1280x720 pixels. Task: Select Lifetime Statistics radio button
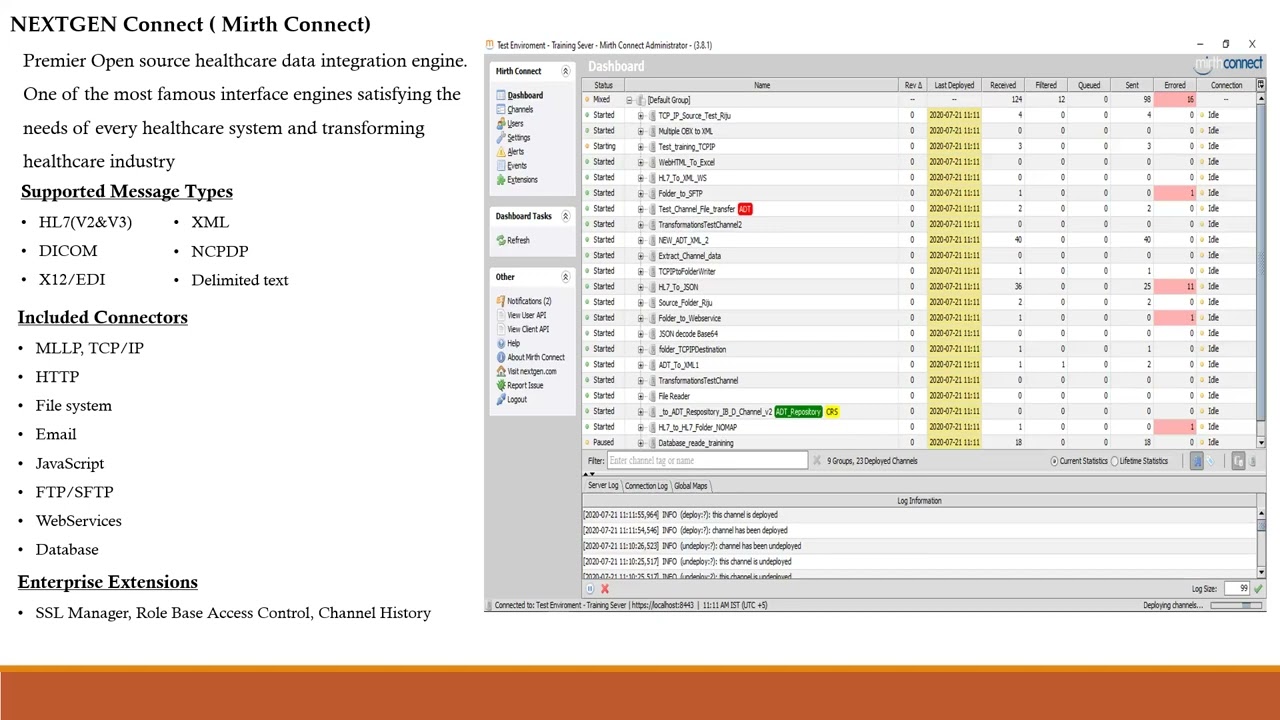pyautogui.click(x=1115, y=461)
